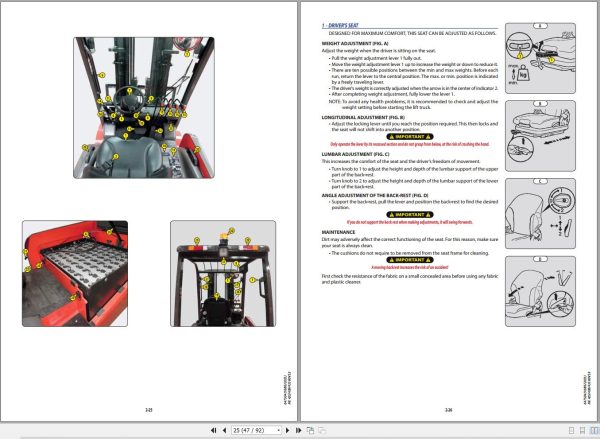Click 'ANGLE ADJUSTMENT OF THE BACK-REST (FIG. D)' heading
This screenshot has width=600, height=439.
375,195
